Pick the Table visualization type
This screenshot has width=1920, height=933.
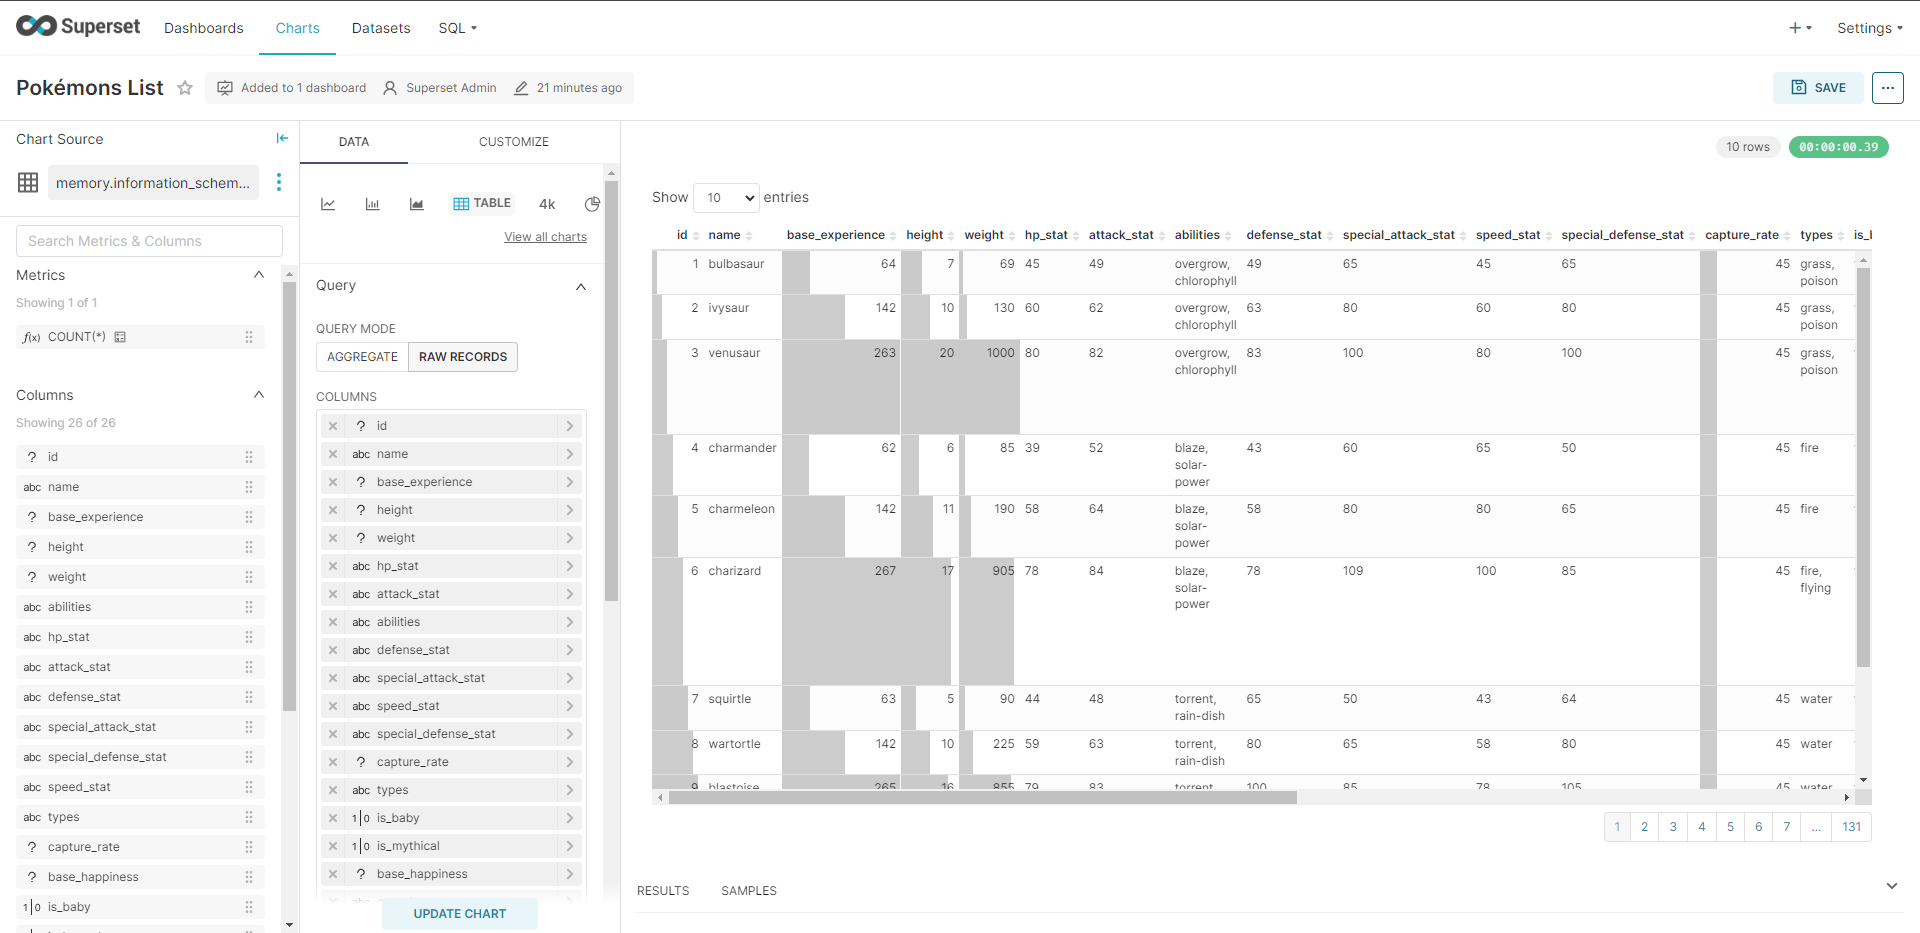pyautogui.click(x=482, y=203)
